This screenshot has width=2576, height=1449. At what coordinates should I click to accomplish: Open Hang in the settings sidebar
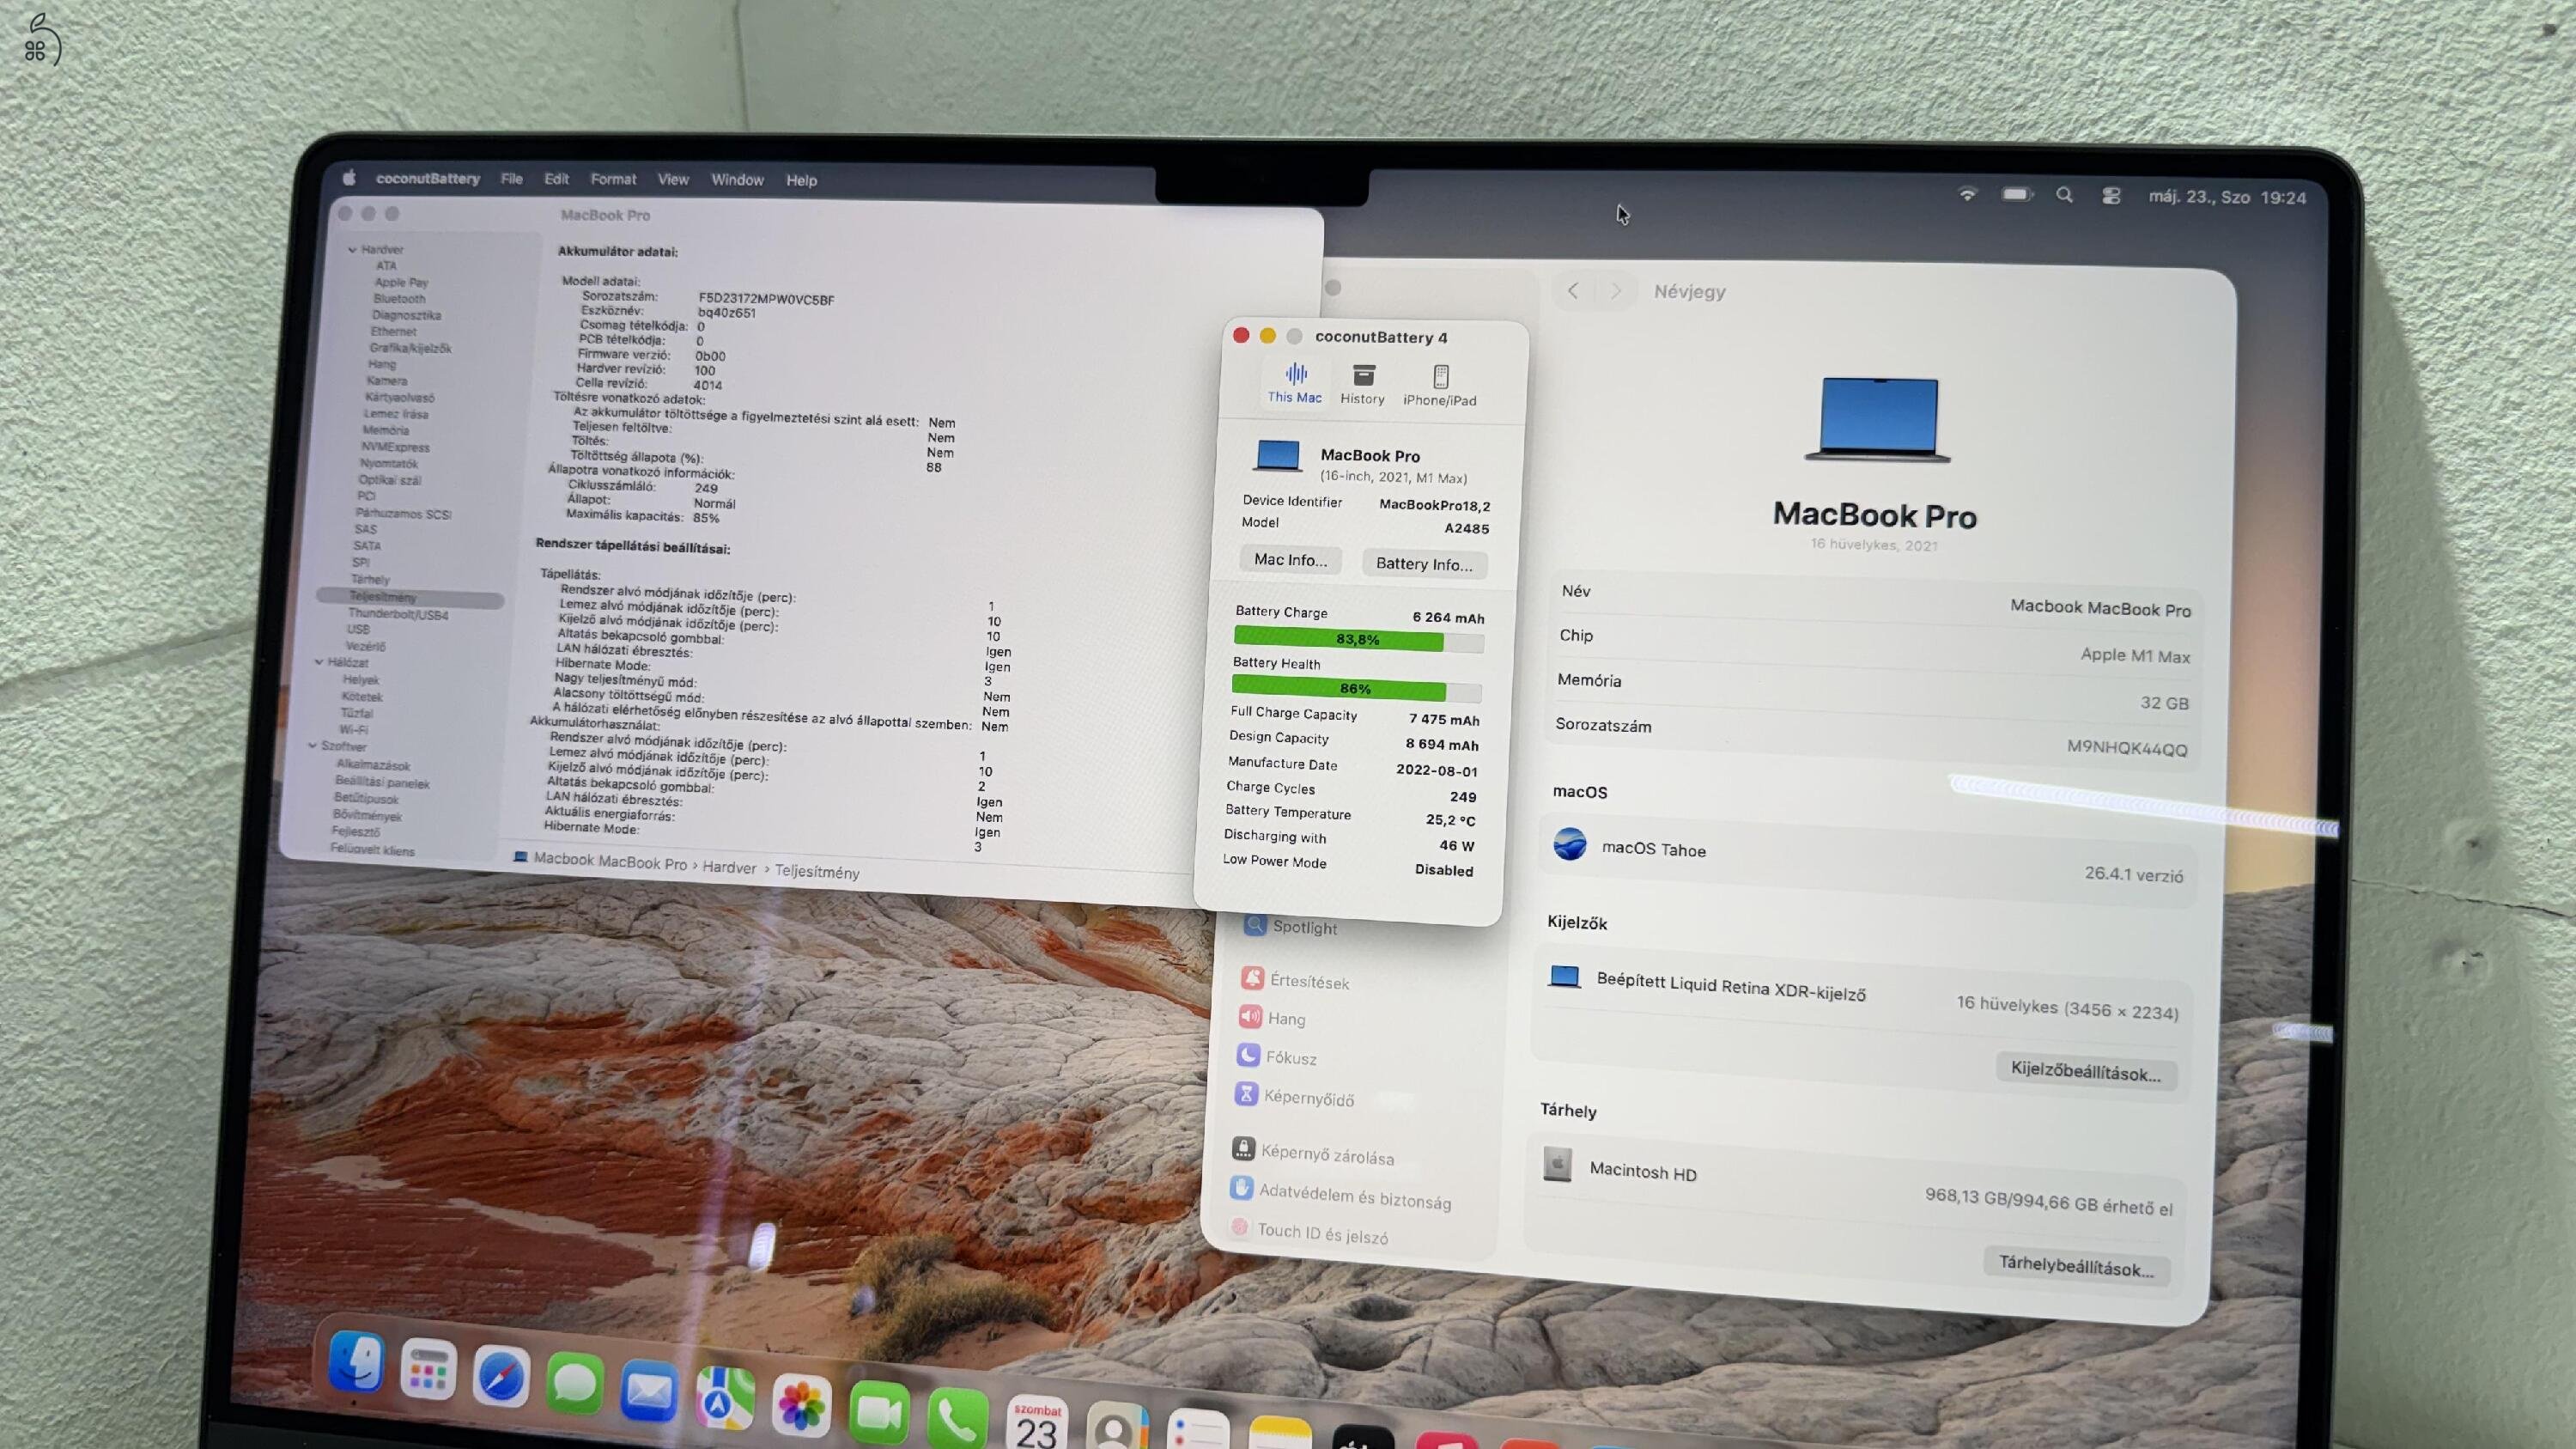(1272, 1018)
